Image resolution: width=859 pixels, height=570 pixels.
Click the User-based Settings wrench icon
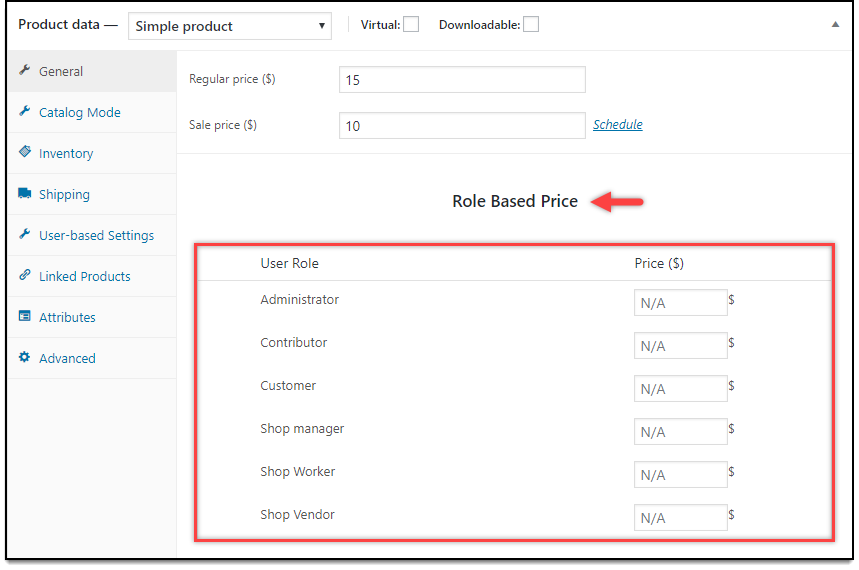(24, 234)
